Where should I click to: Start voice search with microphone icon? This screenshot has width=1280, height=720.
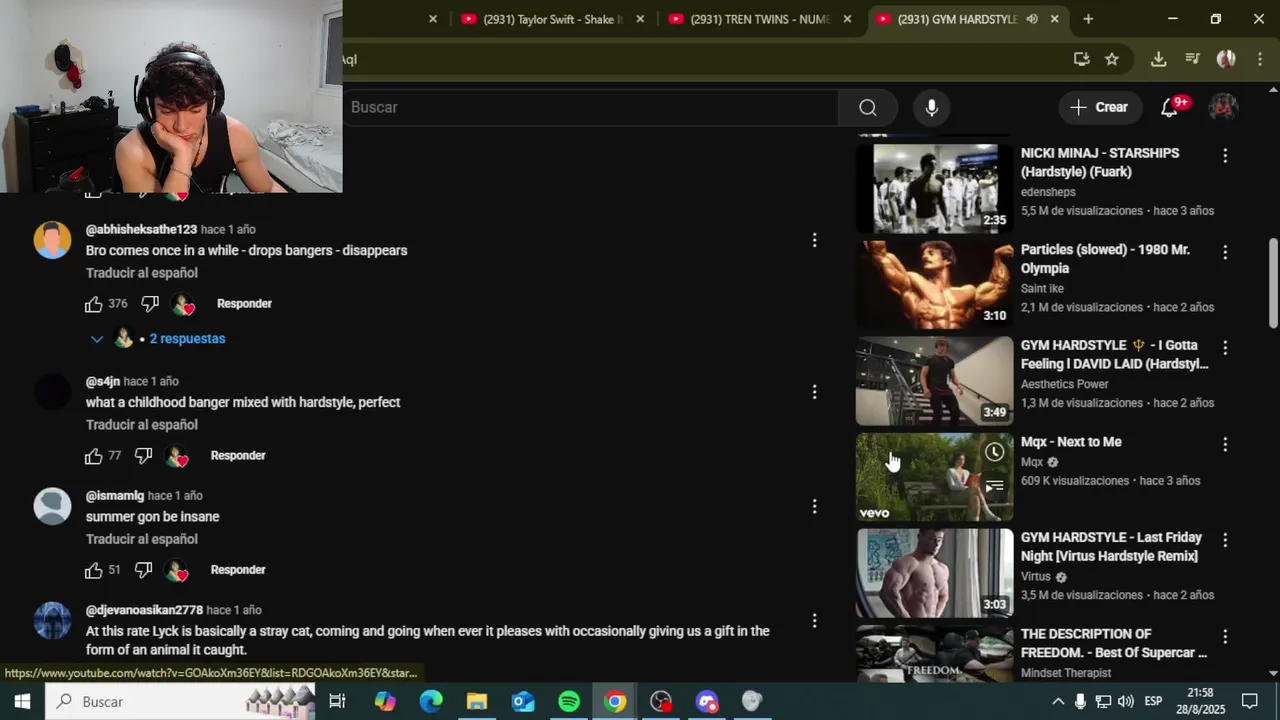point(932,107)
